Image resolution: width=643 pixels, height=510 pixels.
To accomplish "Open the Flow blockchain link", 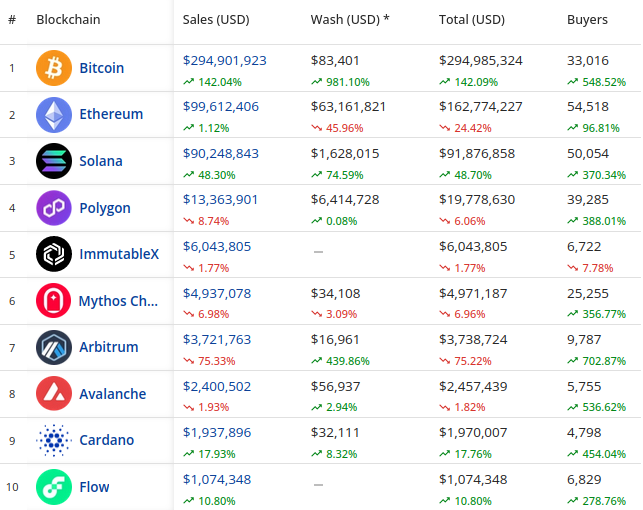I will 94,487.
